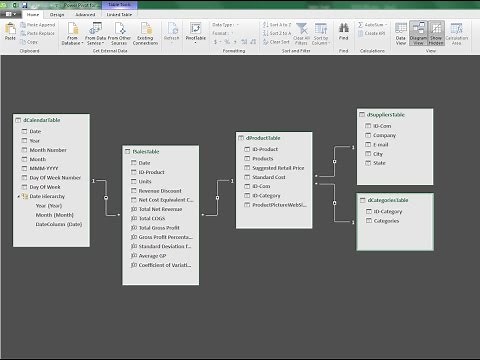
Task: Select Revenue Discount field
Action: (x=160, y=191)
